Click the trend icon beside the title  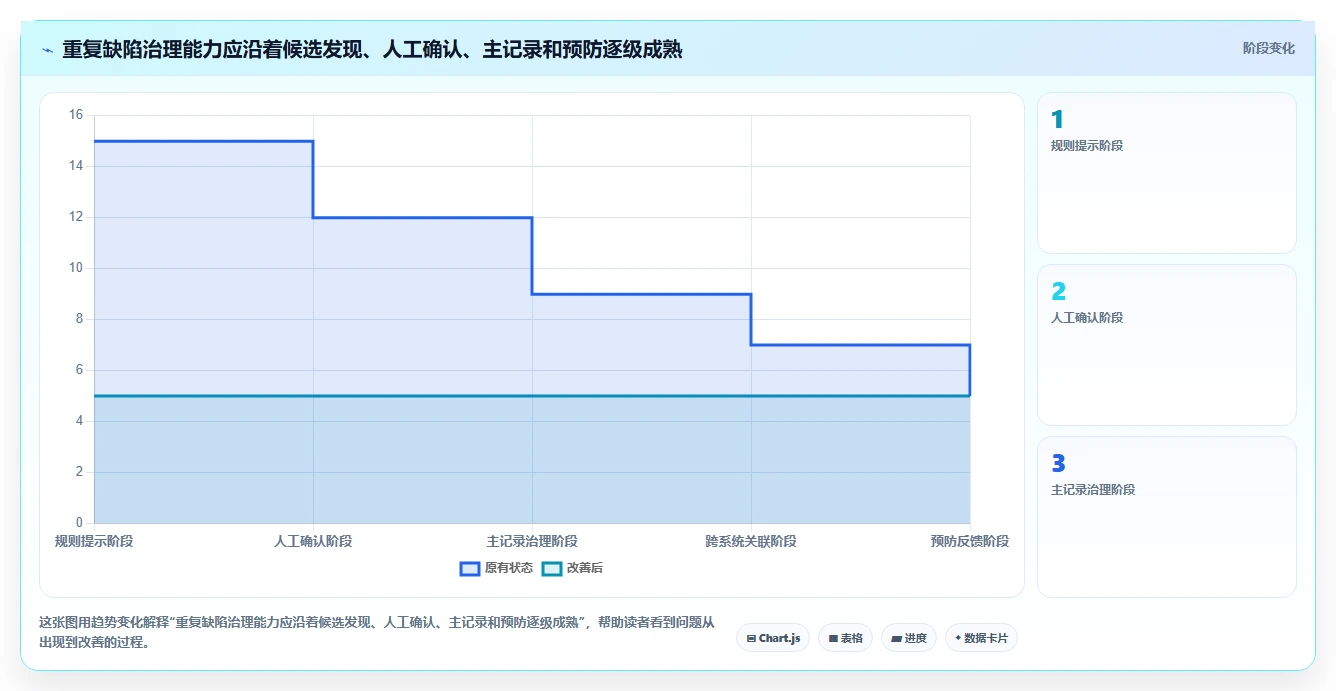pyautogui.click(x=47, y=50)
